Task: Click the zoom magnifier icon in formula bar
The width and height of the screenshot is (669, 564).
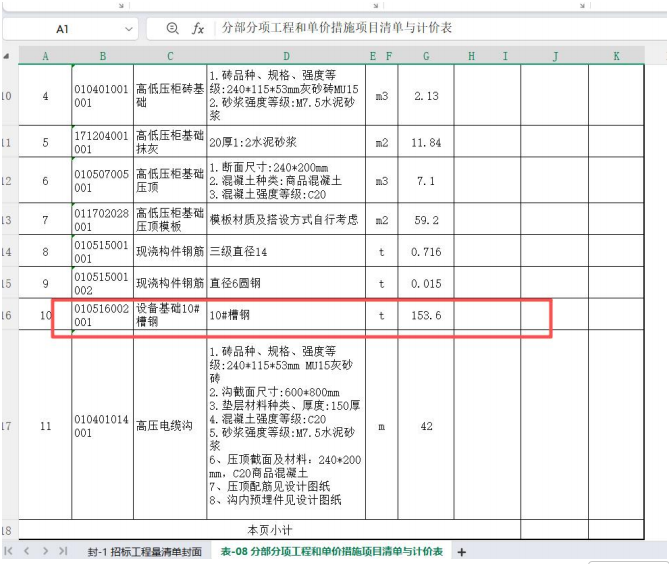Action: (x=173, y=29)
